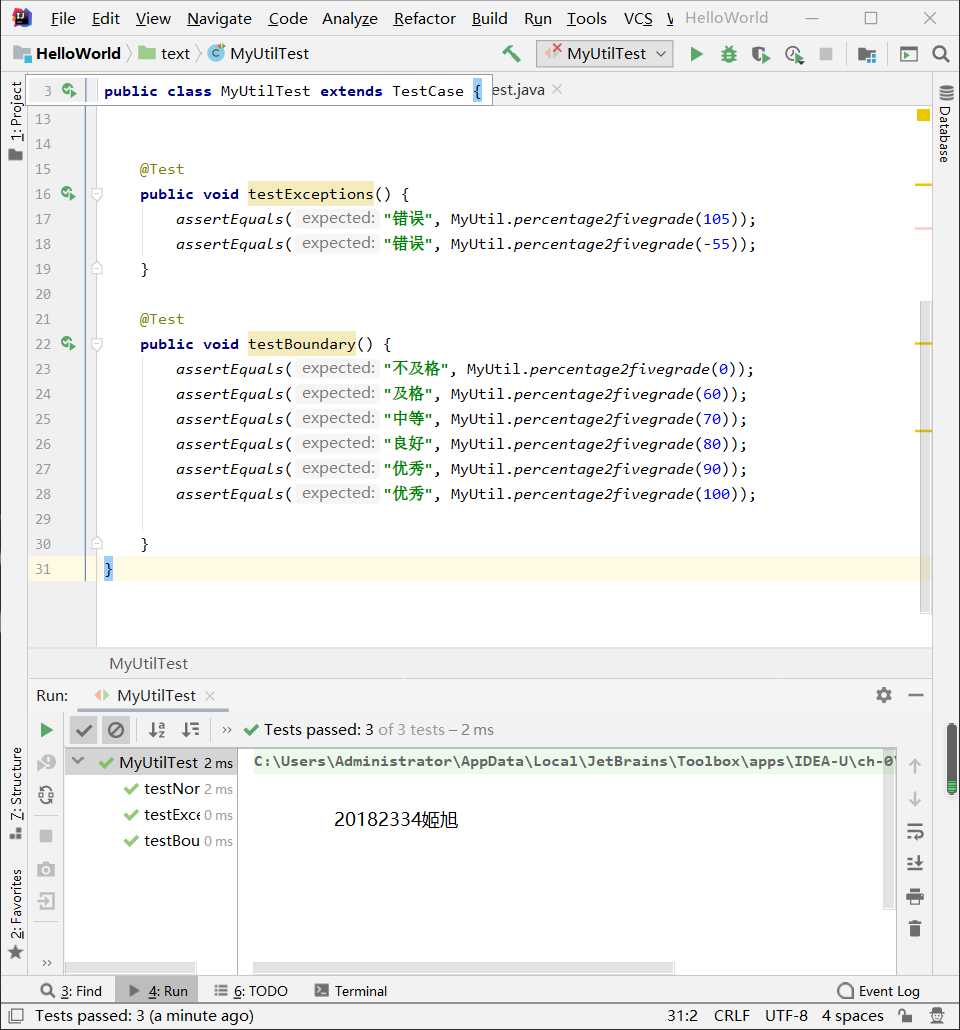Click HelloWorld breadcrumb in navigation bar
This screenshot has width=960, height=1030.
[x=67, y=54]
